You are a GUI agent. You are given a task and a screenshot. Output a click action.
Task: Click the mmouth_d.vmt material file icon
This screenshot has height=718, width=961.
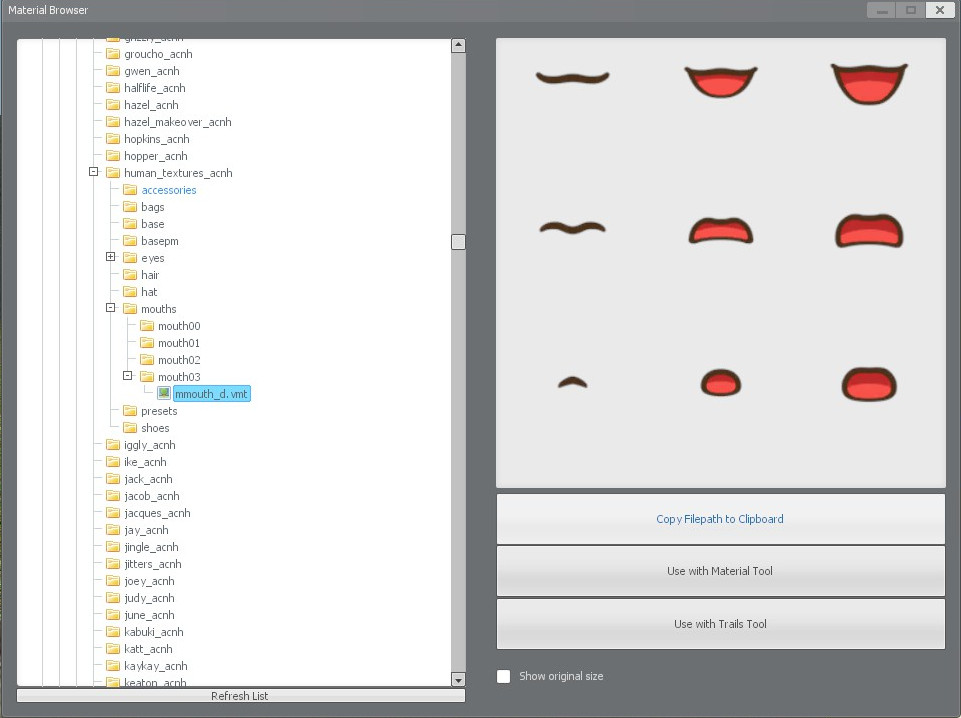click(x=164, y=393)
